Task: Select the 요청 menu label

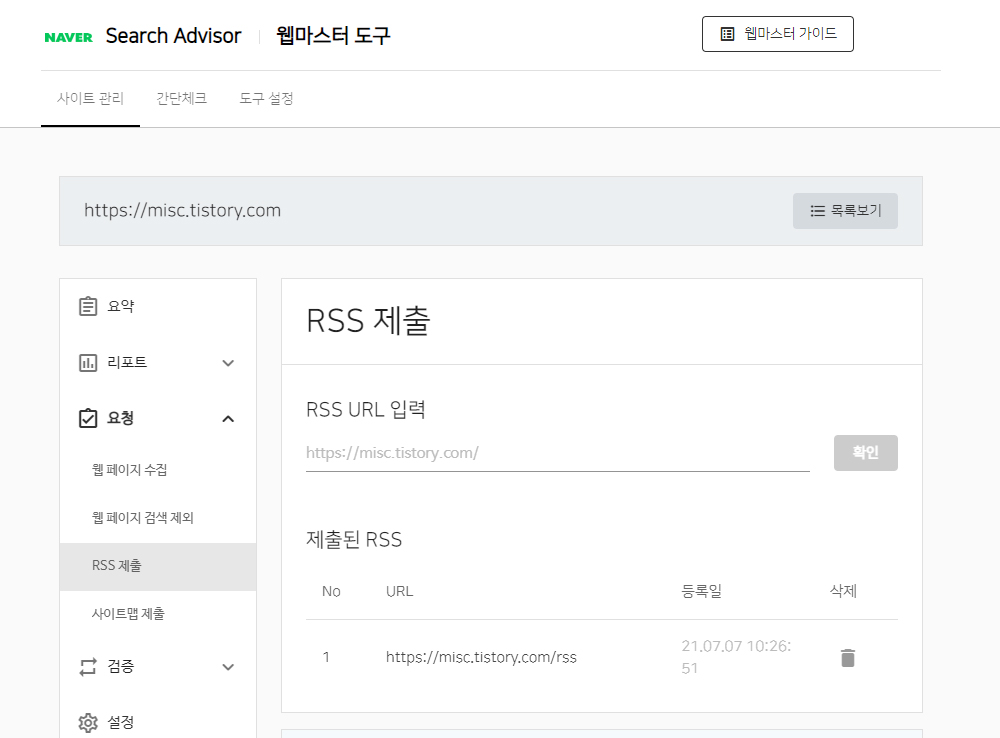Action: click(120, 418)
